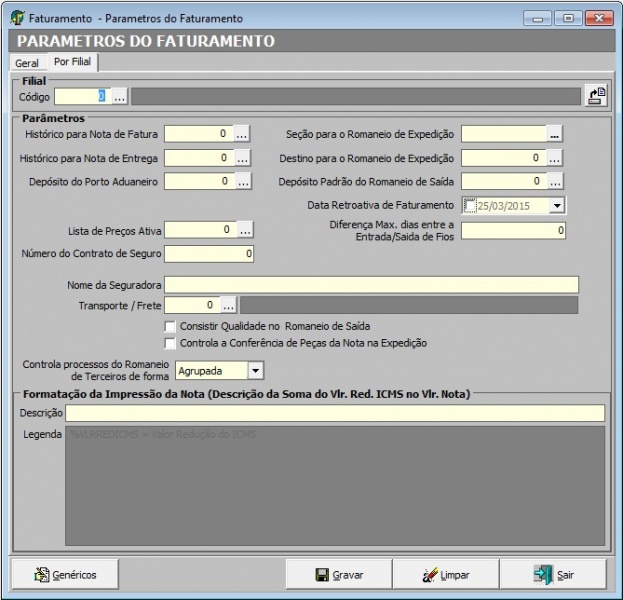The height and width of the screenshot is (600, 623).
Task: Open lookup for Histórico para Nota de Entrega
Action: point(242,158)
